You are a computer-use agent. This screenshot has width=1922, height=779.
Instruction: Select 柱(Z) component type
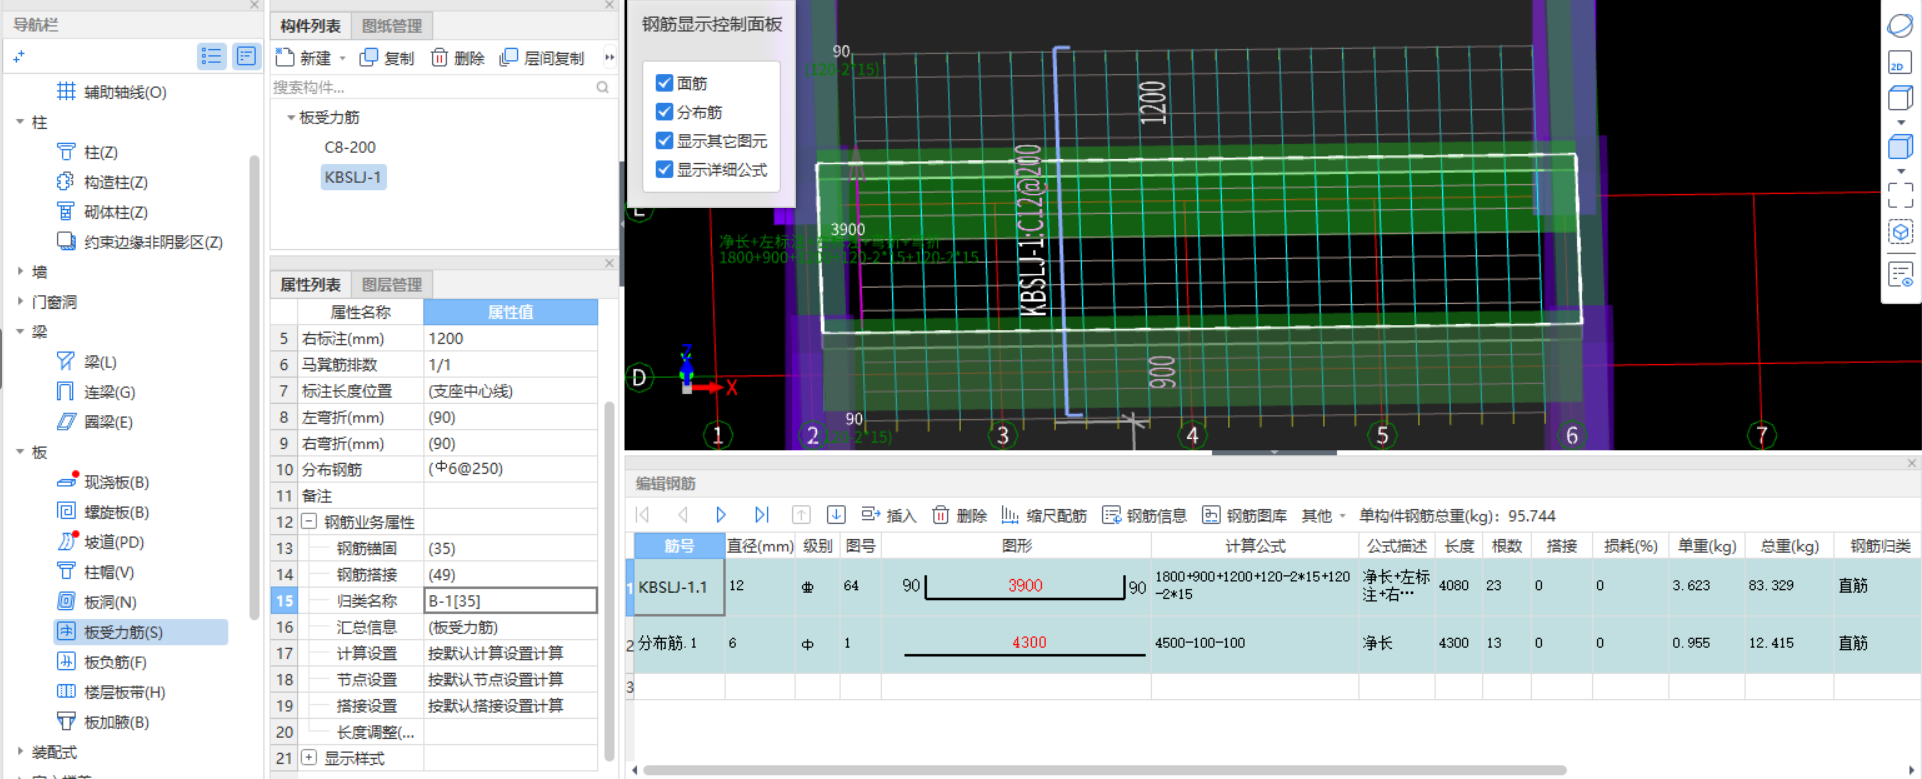click(x=88, y=152)
